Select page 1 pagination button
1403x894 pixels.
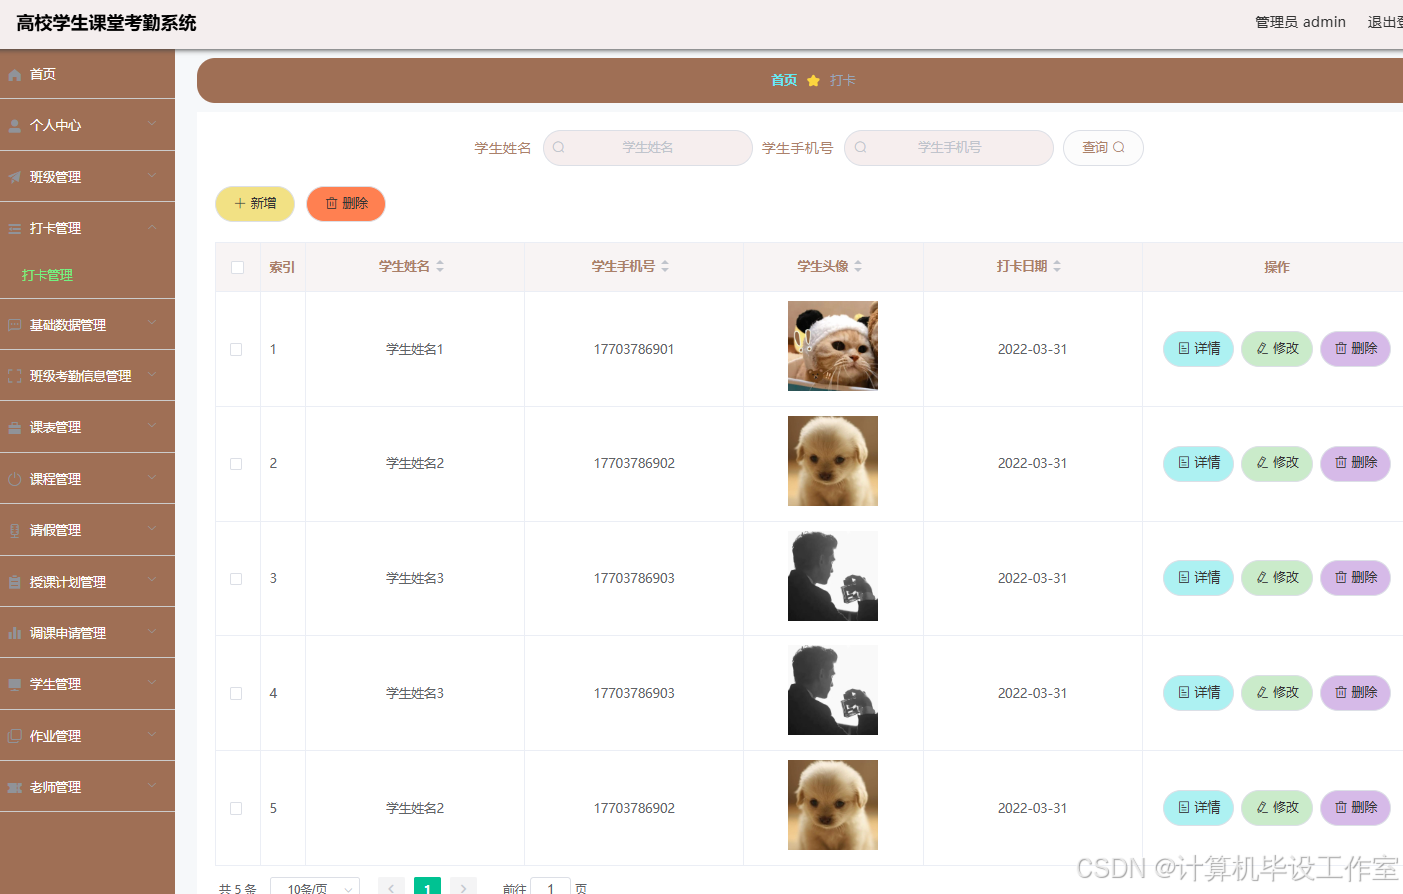[x=427, y=888]
